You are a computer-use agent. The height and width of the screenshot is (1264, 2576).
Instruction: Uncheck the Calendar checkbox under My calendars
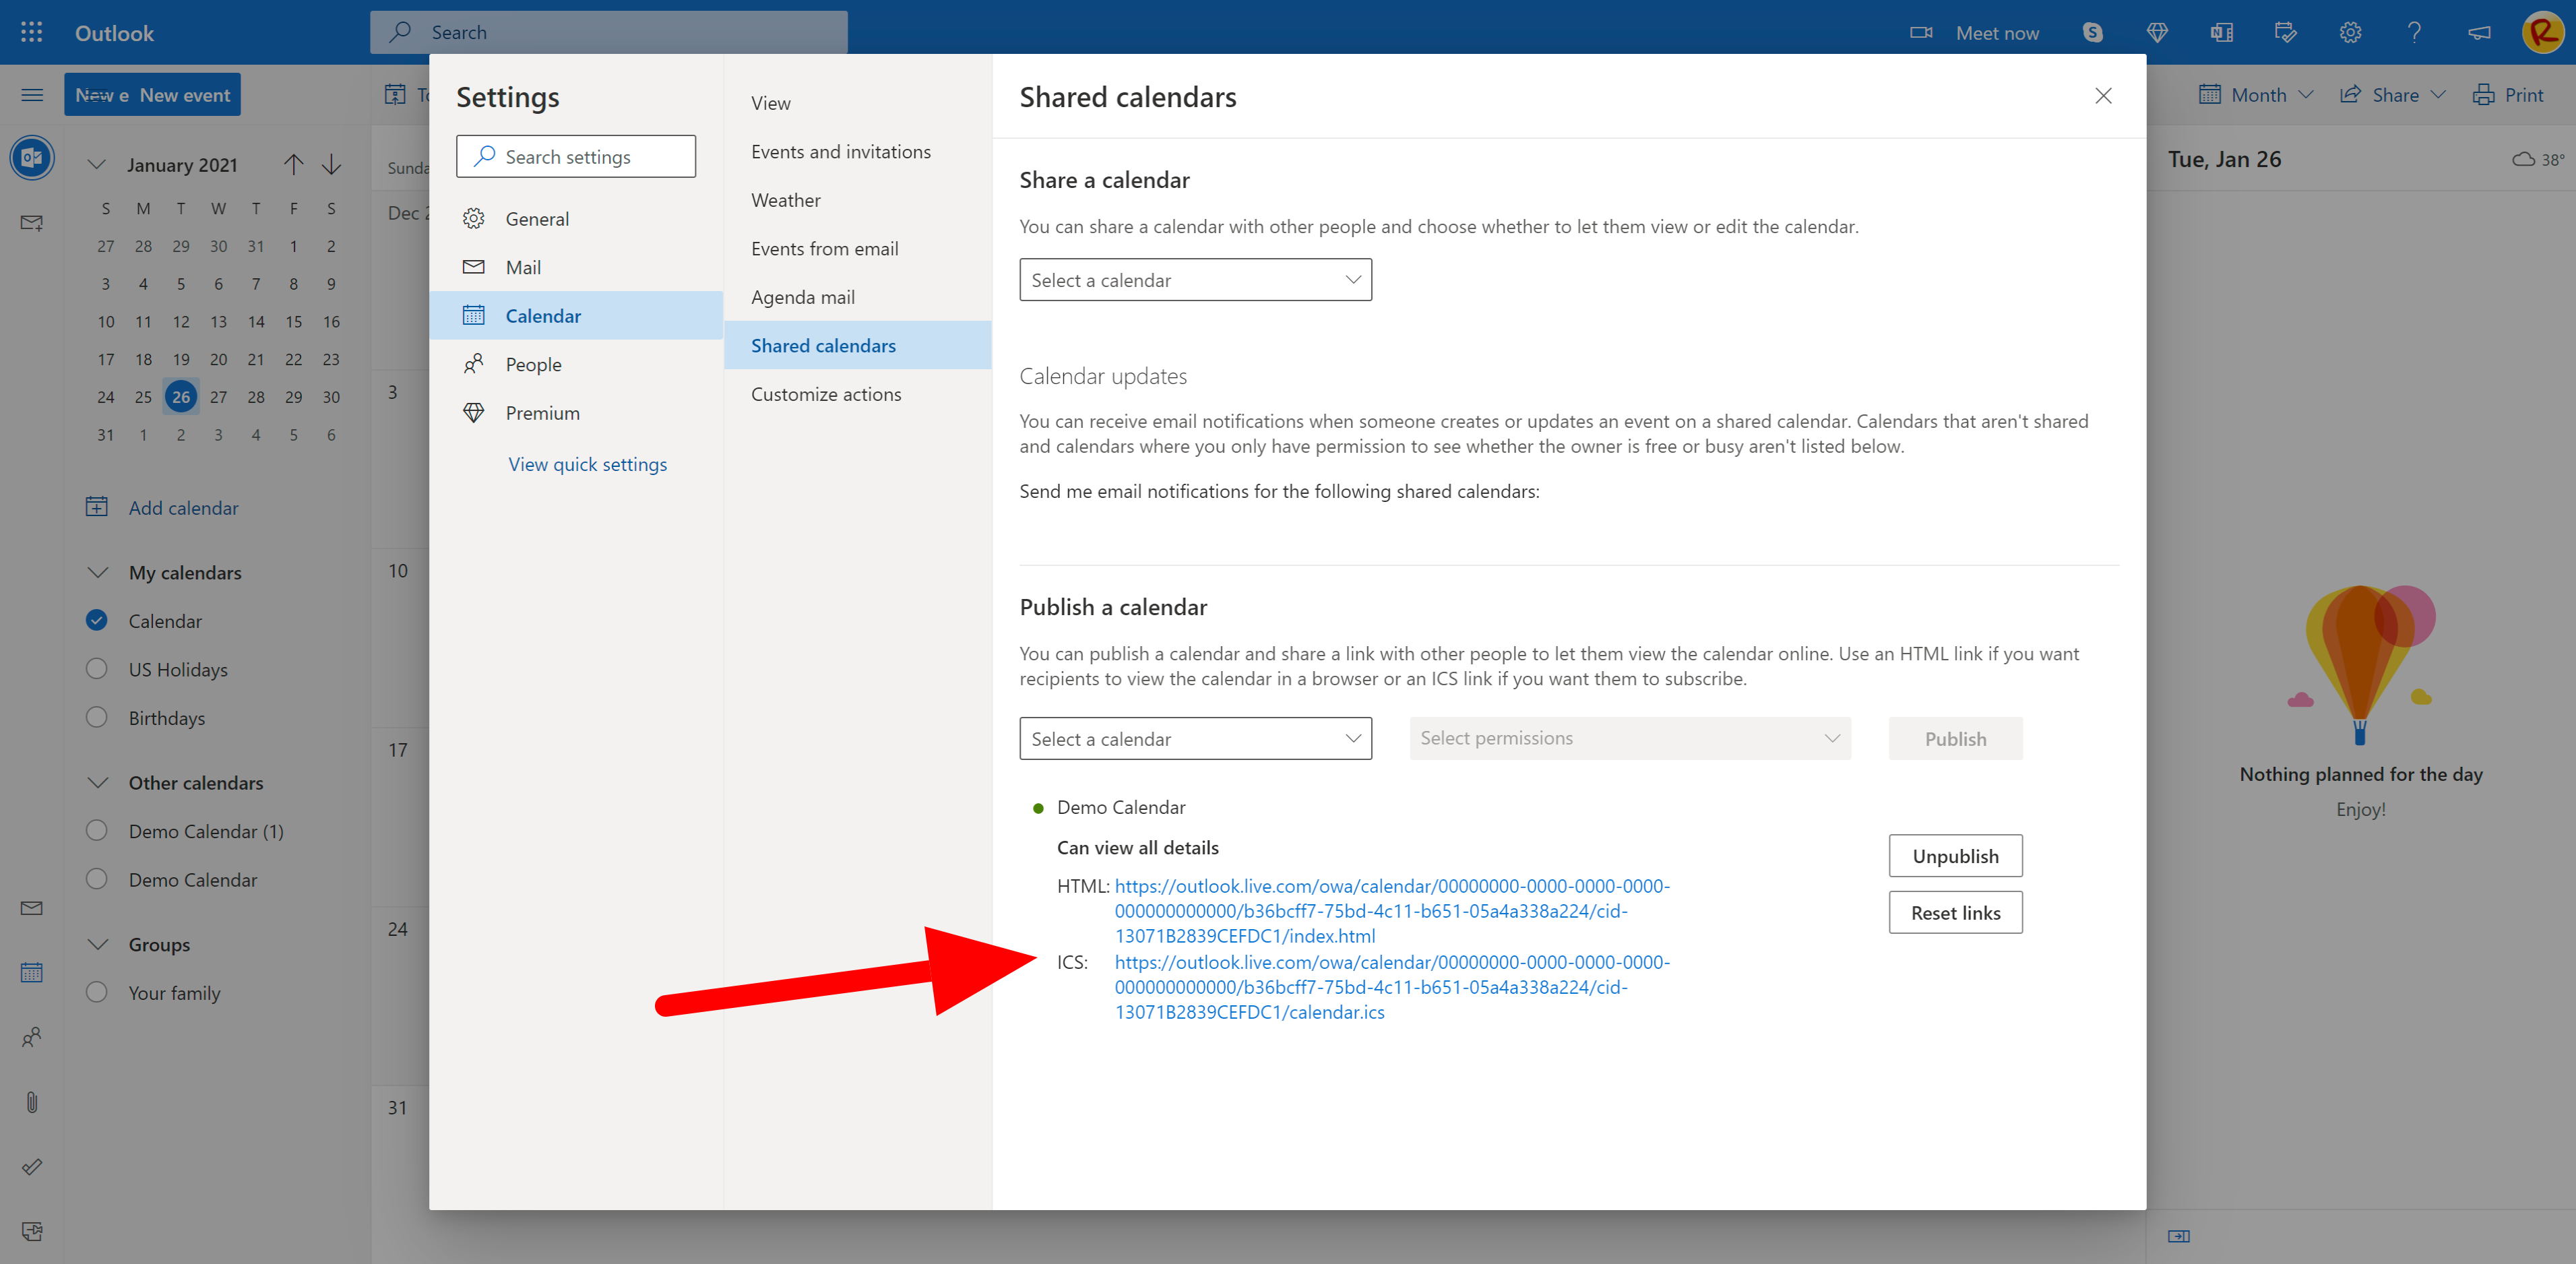tap(97, 620)
